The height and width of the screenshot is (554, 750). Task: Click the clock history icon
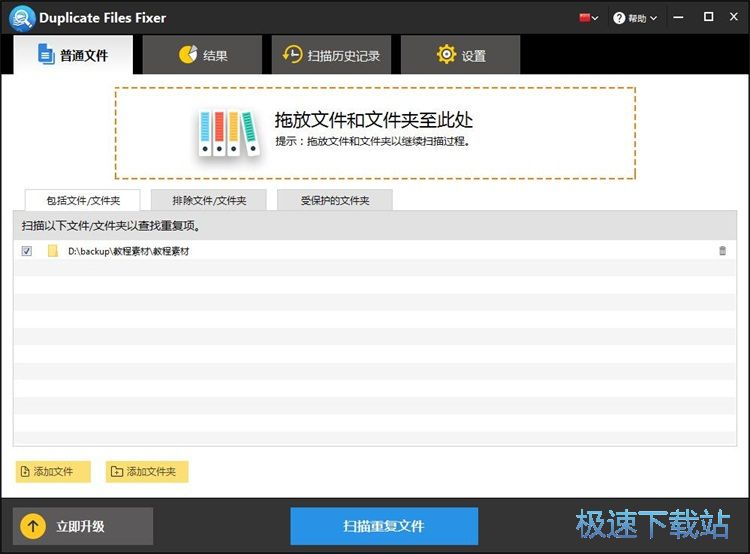point(292,55)
